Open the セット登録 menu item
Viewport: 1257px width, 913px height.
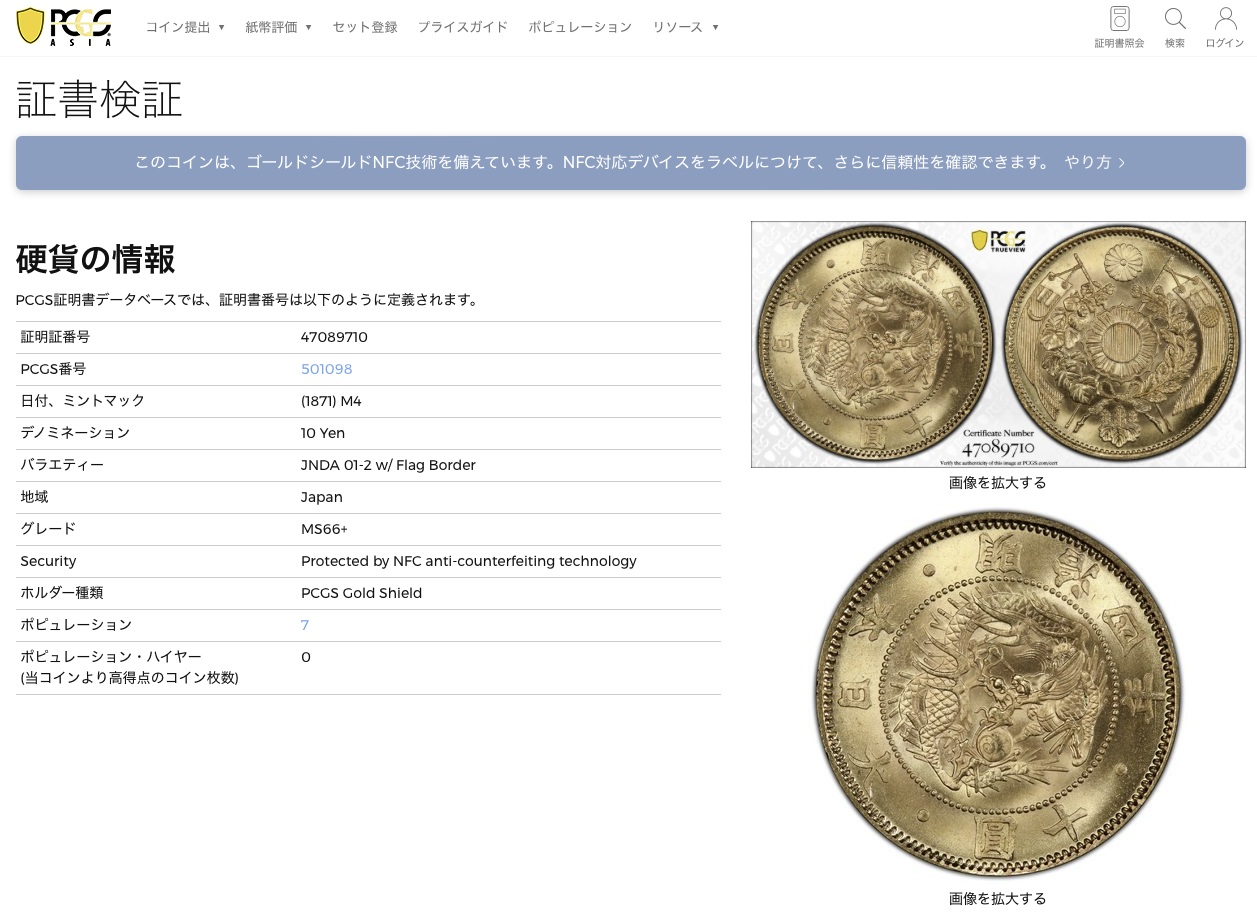point(365,27)
